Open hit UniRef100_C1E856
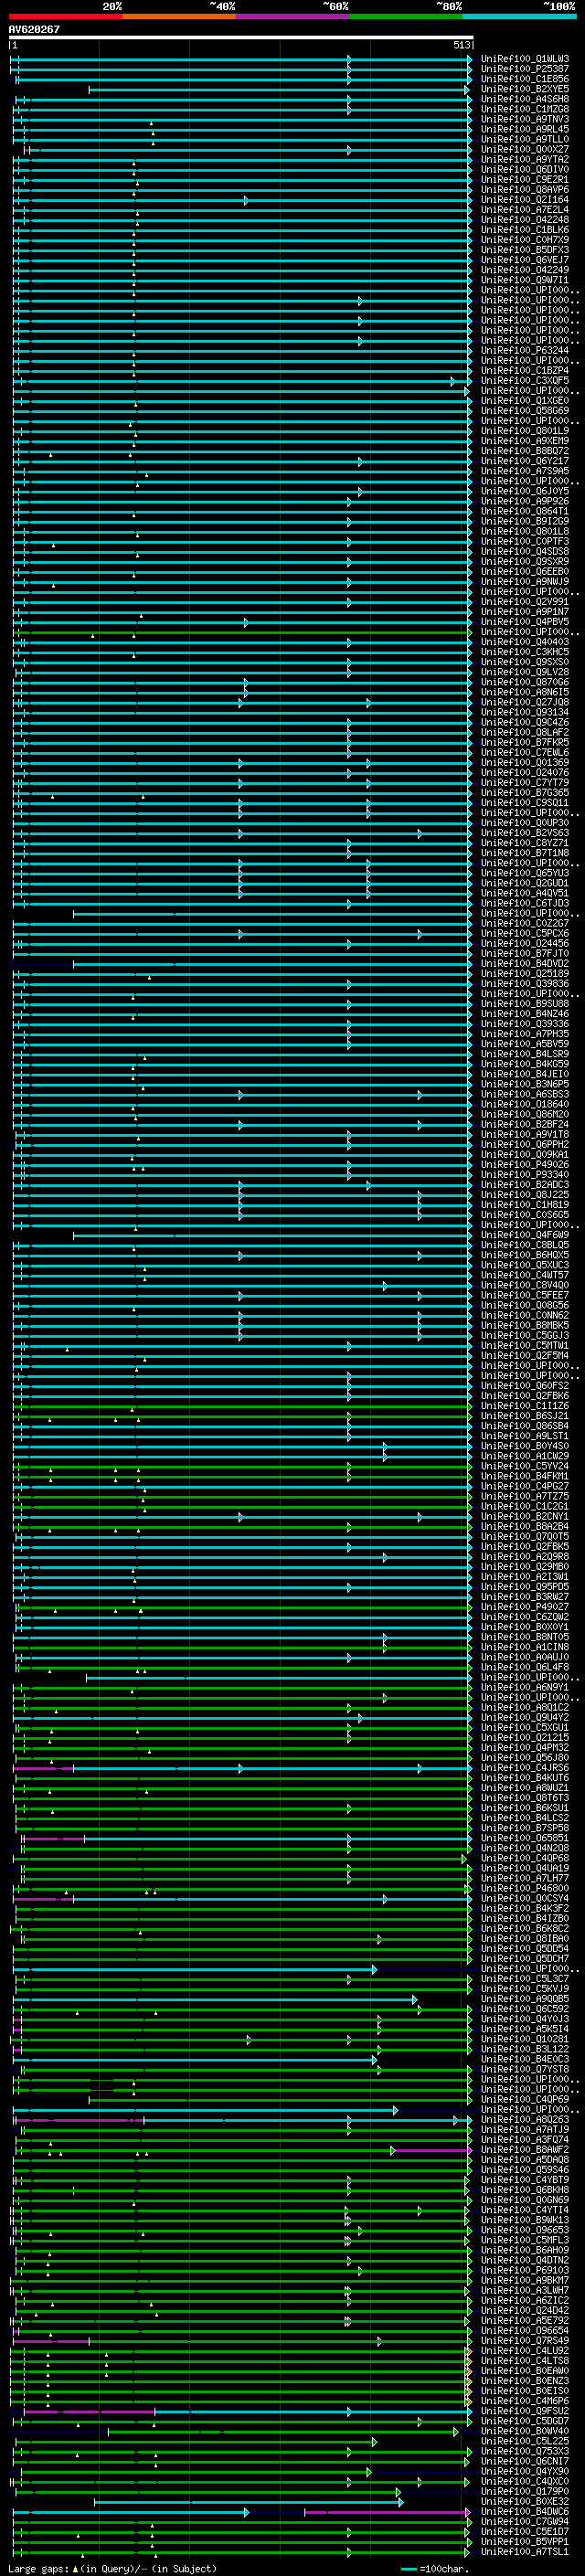 (525, 79)
